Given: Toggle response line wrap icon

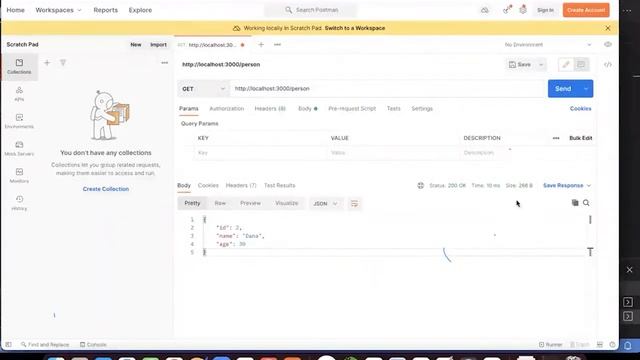Looking at the screenshot, I should pyautogui.click(x=354, y=203).
